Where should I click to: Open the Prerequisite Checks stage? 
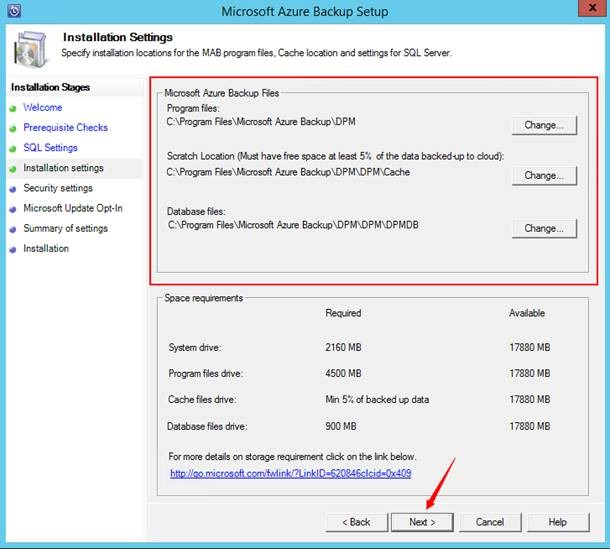(x=65, y=127)
